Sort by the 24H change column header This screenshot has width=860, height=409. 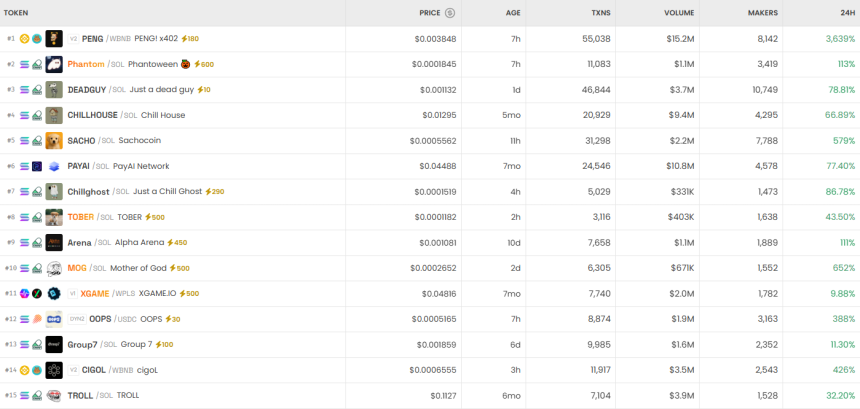click(x=845, y=13)
